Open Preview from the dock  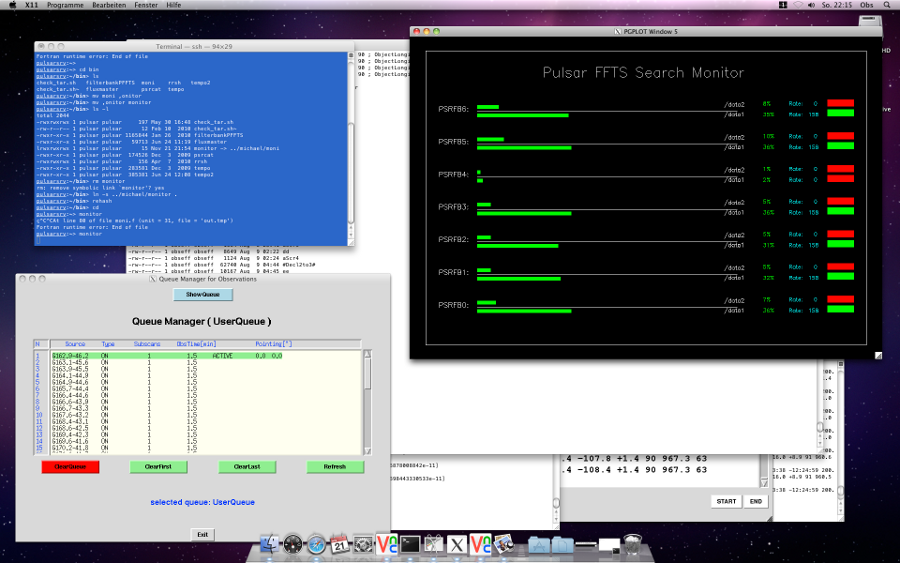pos(504,544)
